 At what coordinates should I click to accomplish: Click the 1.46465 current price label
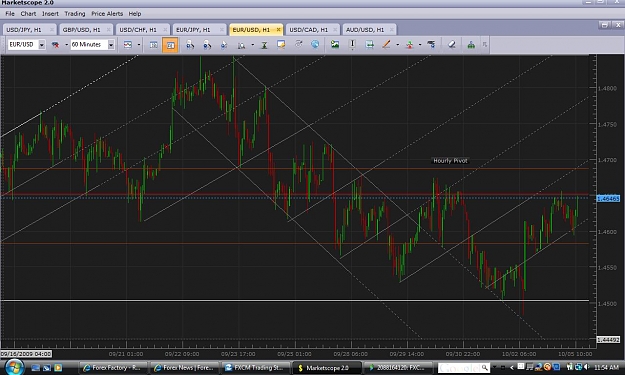608,198
